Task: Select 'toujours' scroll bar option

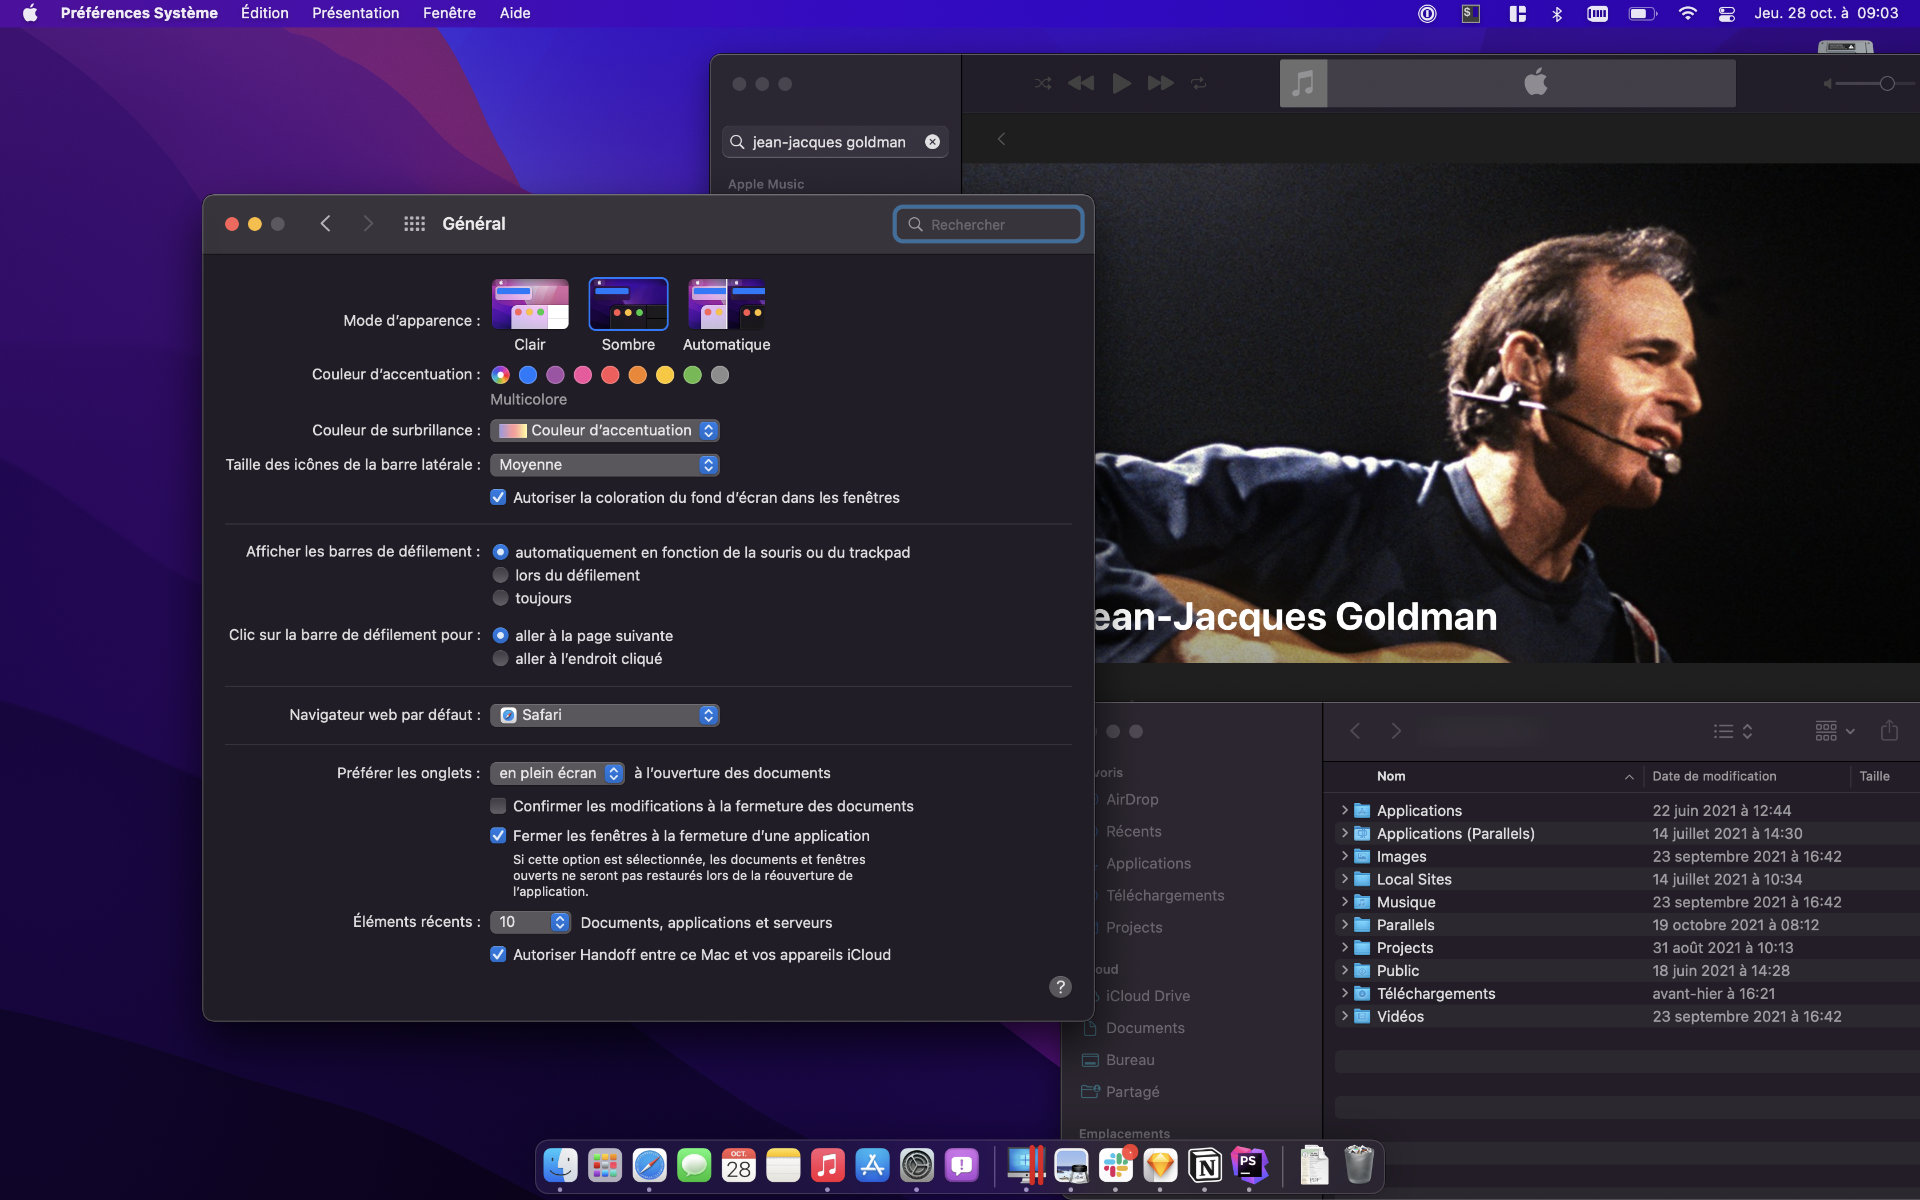Action: (x=500, y=598)
